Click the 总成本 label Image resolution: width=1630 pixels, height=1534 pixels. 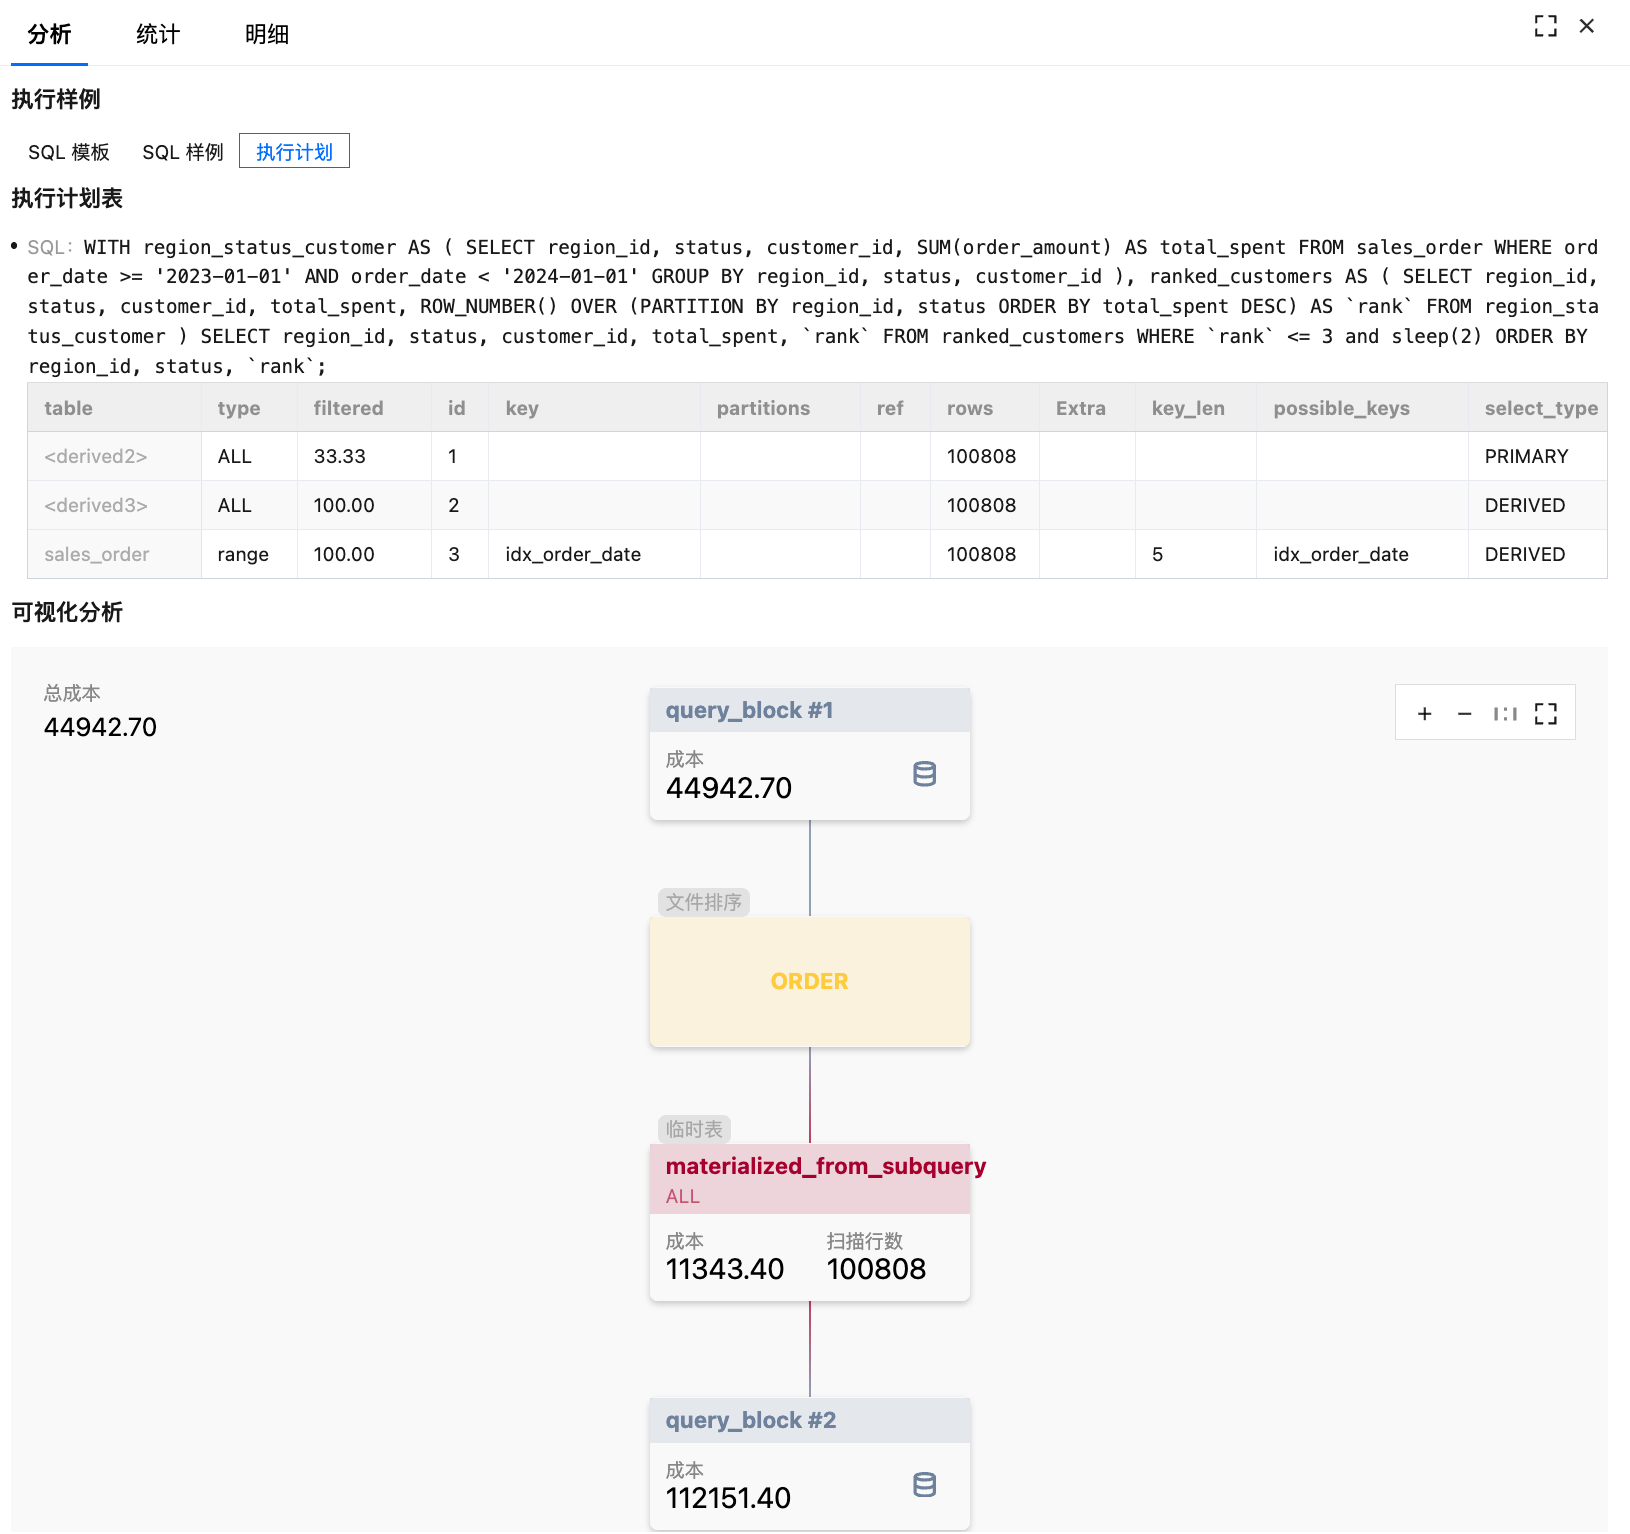(72, 693)
